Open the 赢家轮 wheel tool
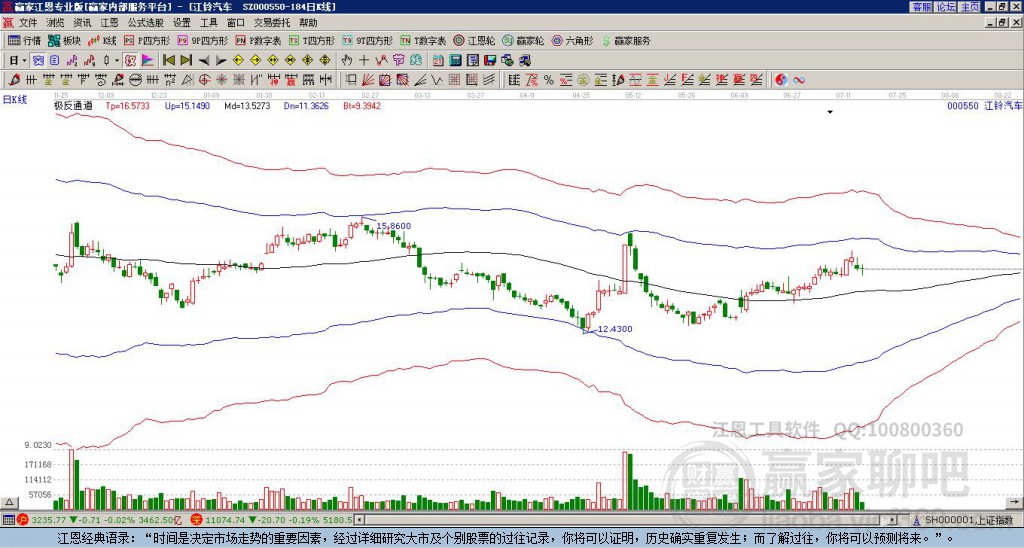The height and width of the screenshot is (548, 1024). (x=523, y=40)
